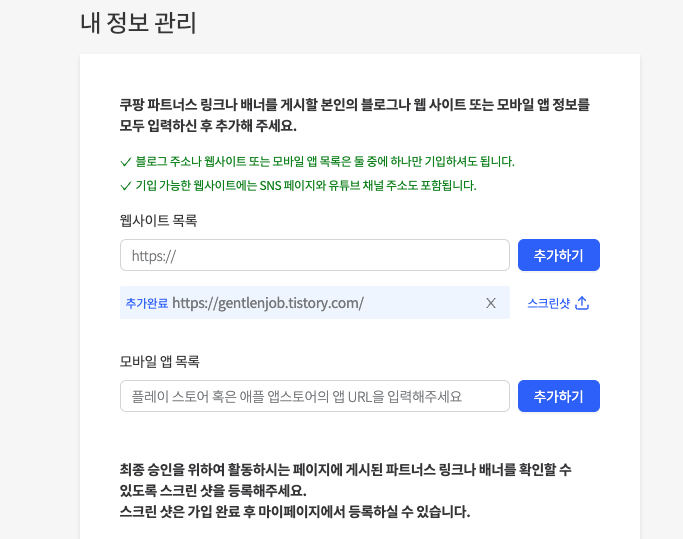The height and width of the screenshot is (539, 683).
Task: Click the 웹사이트 목록 label
Action: point(158,220)
